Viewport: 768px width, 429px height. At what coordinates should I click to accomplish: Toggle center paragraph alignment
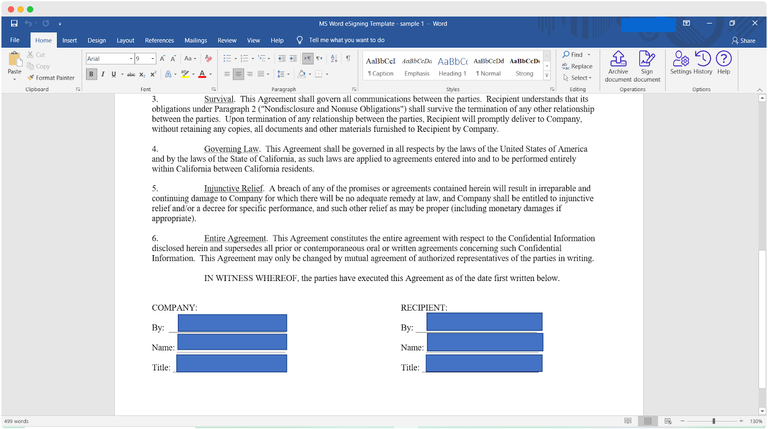point(240,74)
